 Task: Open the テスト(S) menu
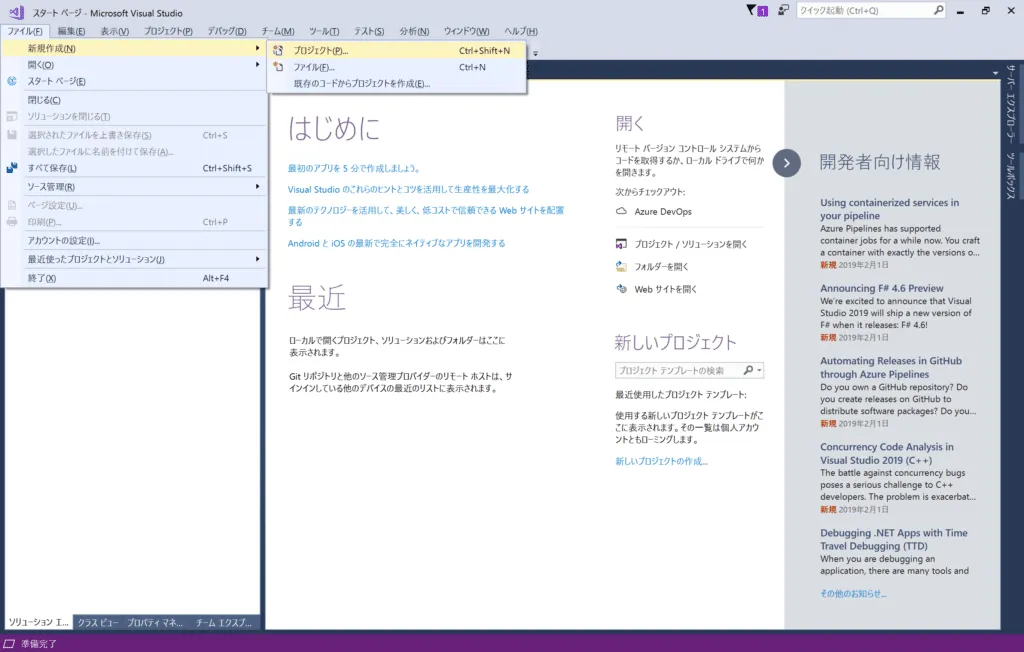(x=369, y=31)
